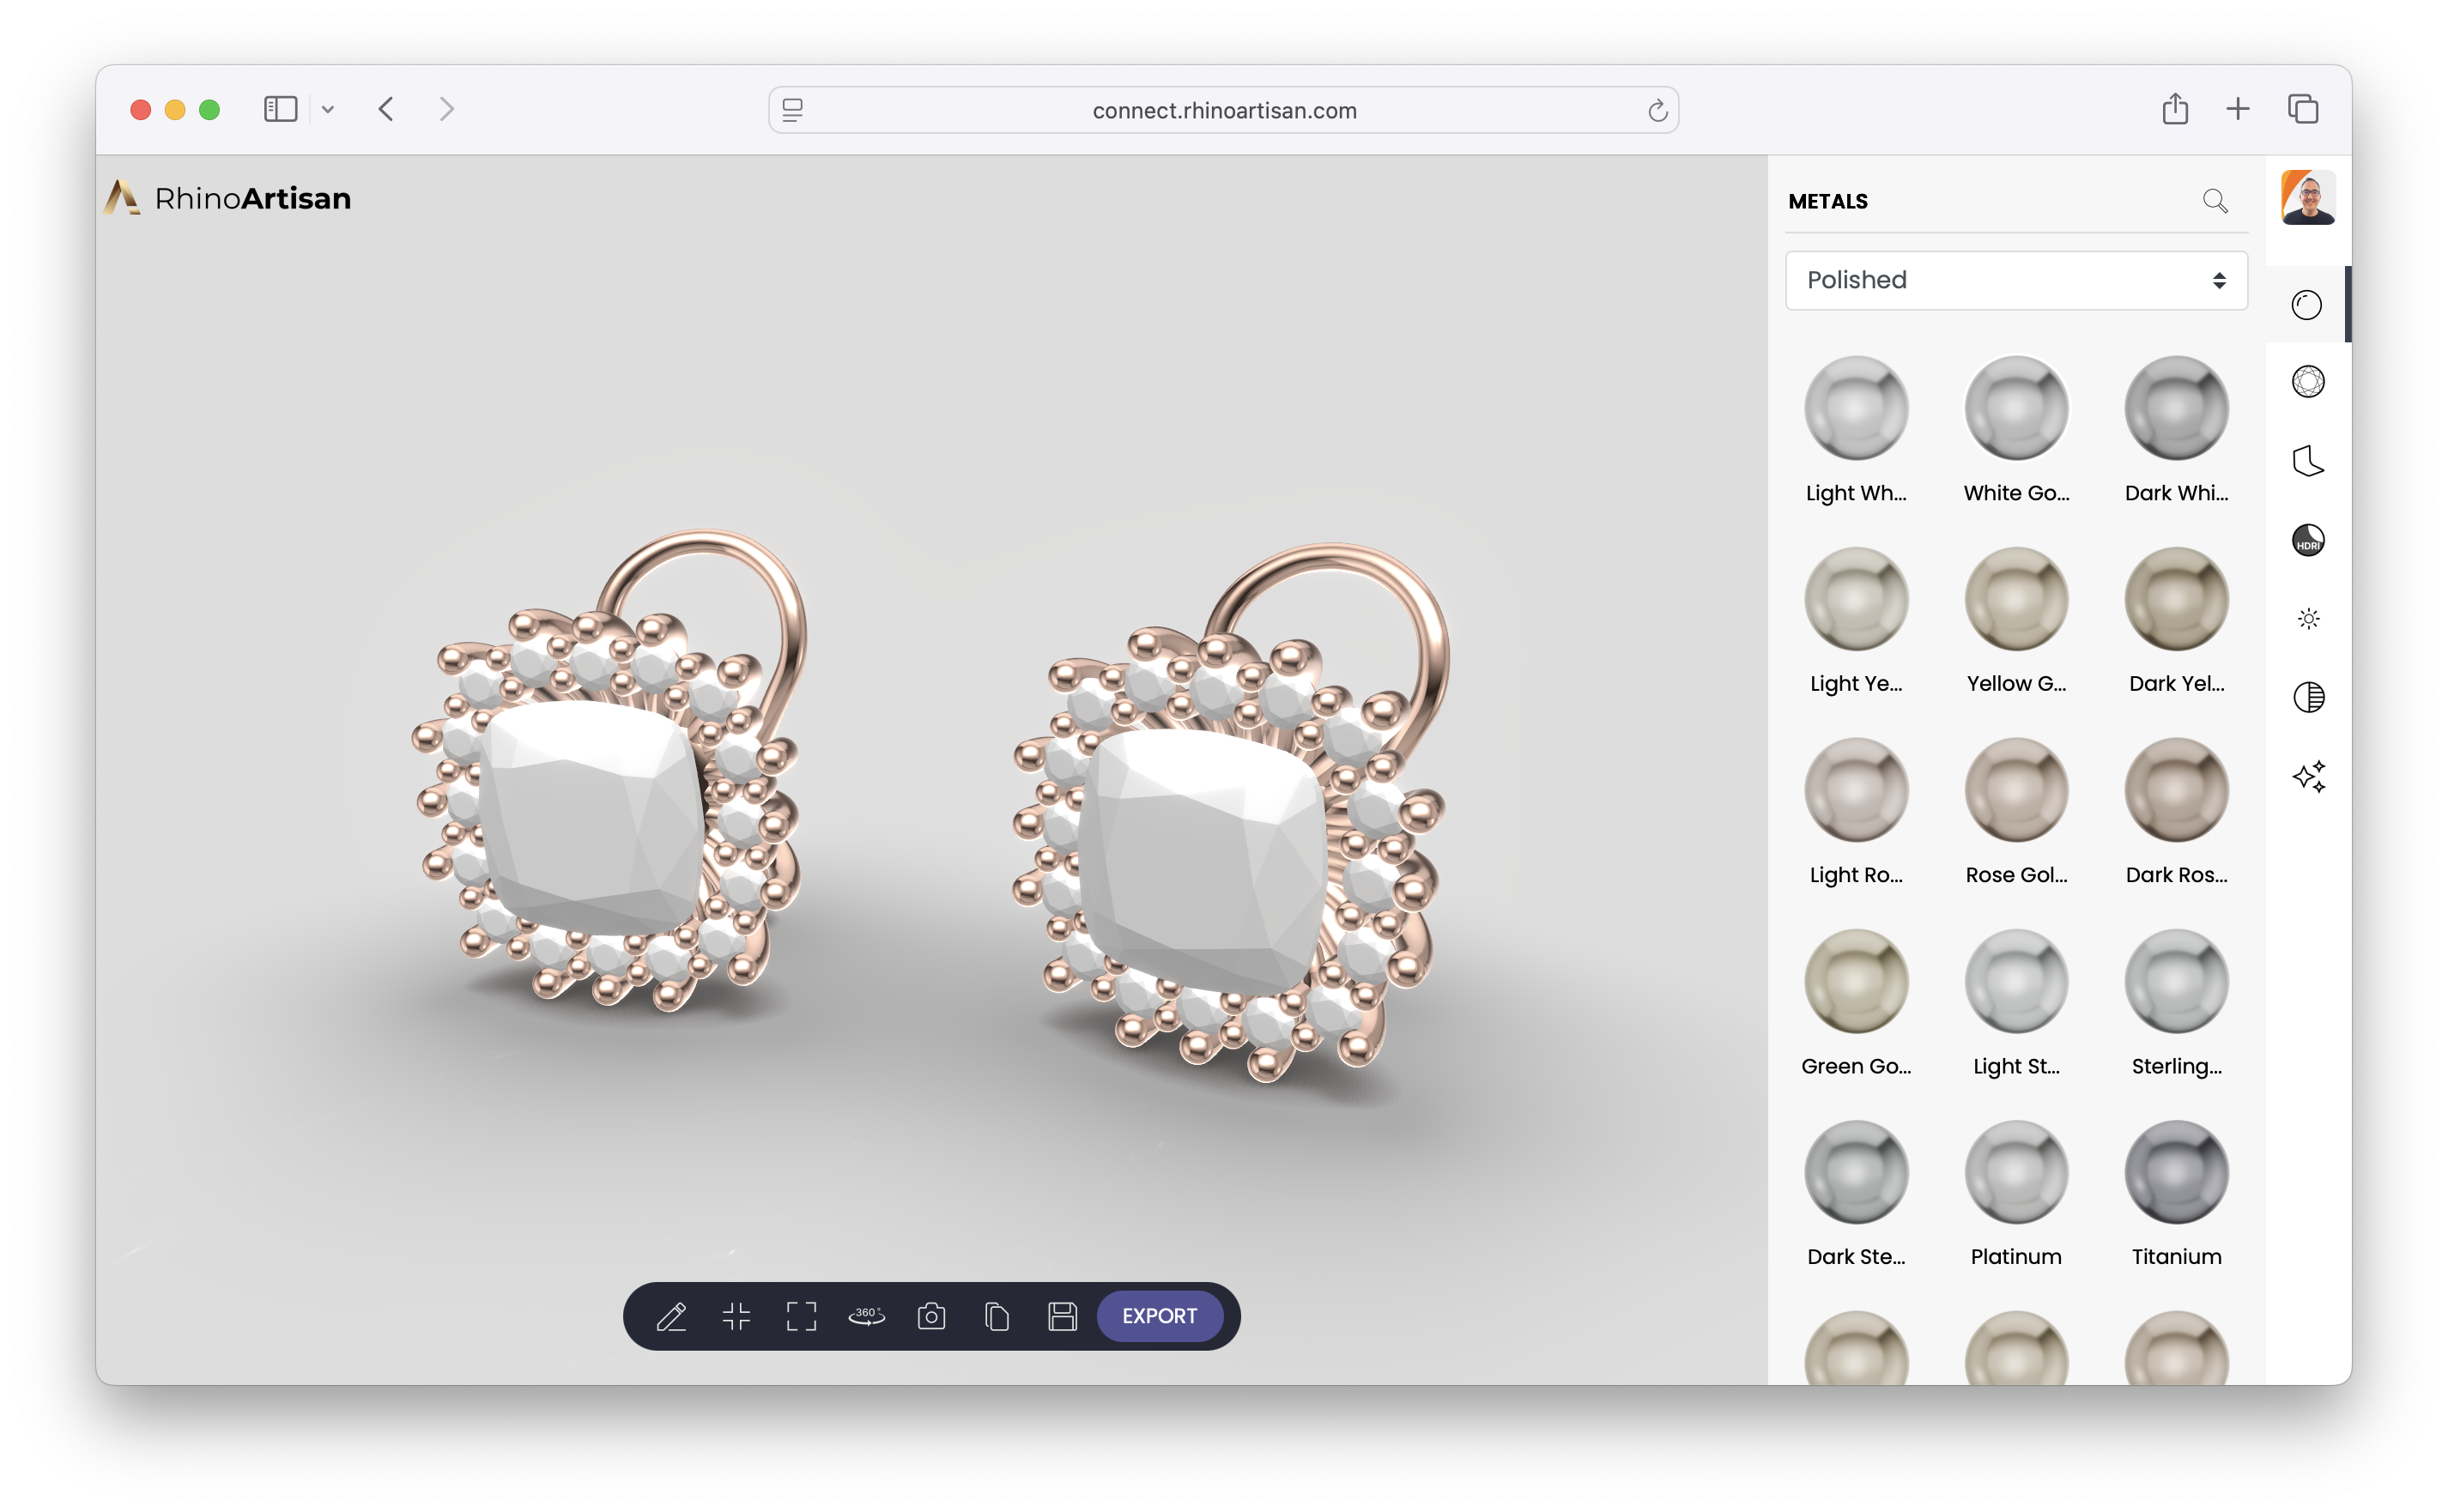Click the collapse view arrows icon
The image size is (2448, 1512).
pyautogui.click(x=736, y=1316)
